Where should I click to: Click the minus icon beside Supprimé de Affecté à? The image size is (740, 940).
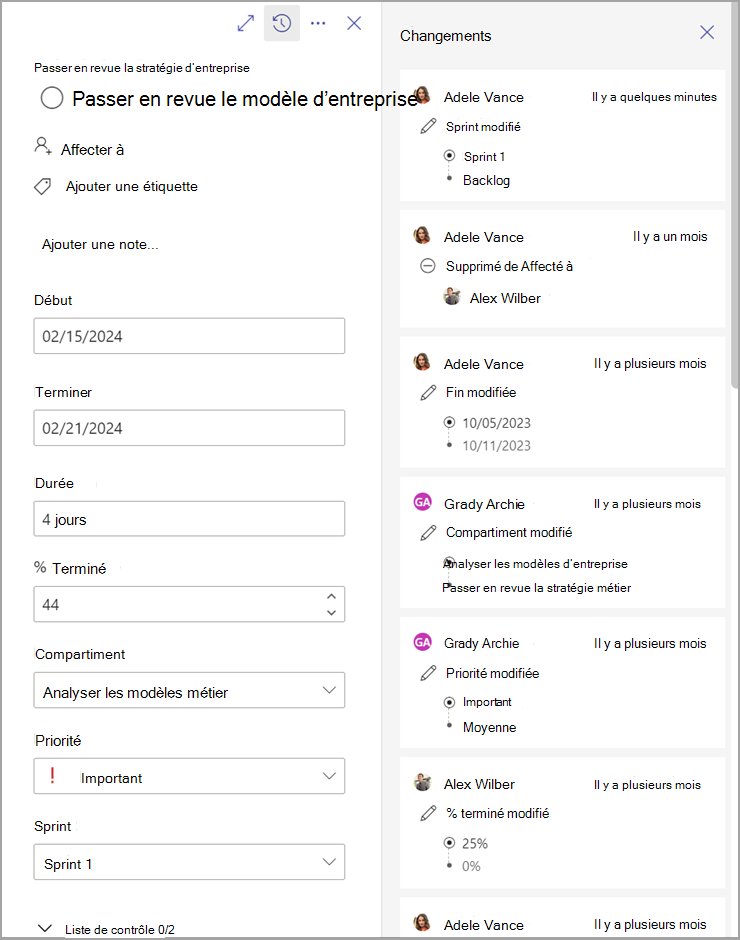point(428,266)
